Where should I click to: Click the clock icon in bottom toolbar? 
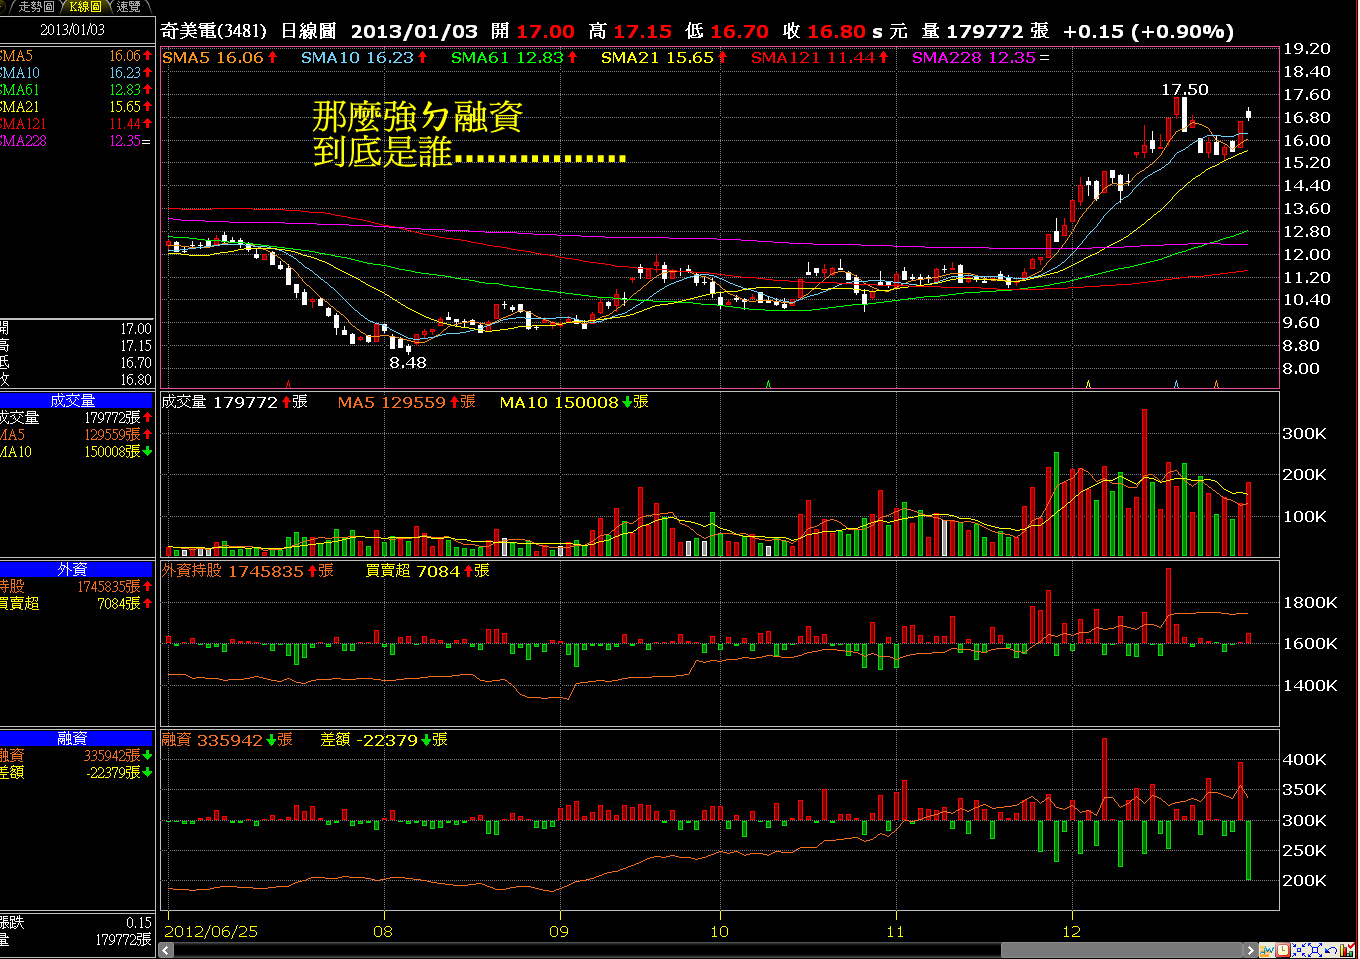point(1283,950)
